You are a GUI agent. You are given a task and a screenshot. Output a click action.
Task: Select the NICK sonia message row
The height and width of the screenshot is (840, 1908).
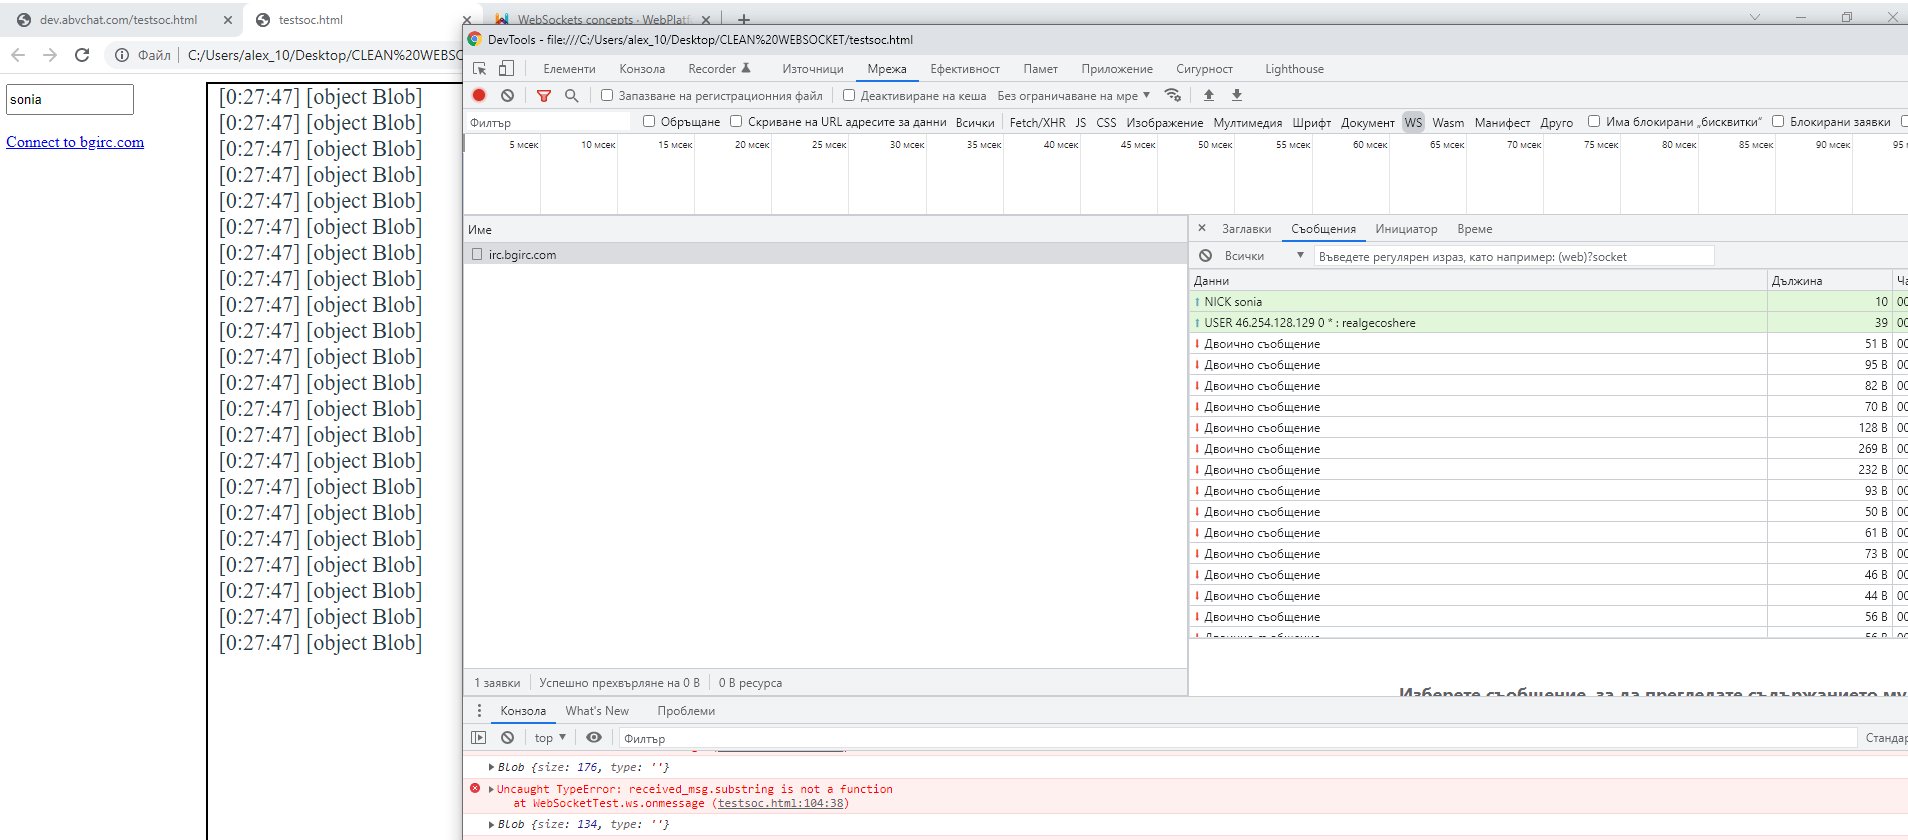coord(1548,301)
